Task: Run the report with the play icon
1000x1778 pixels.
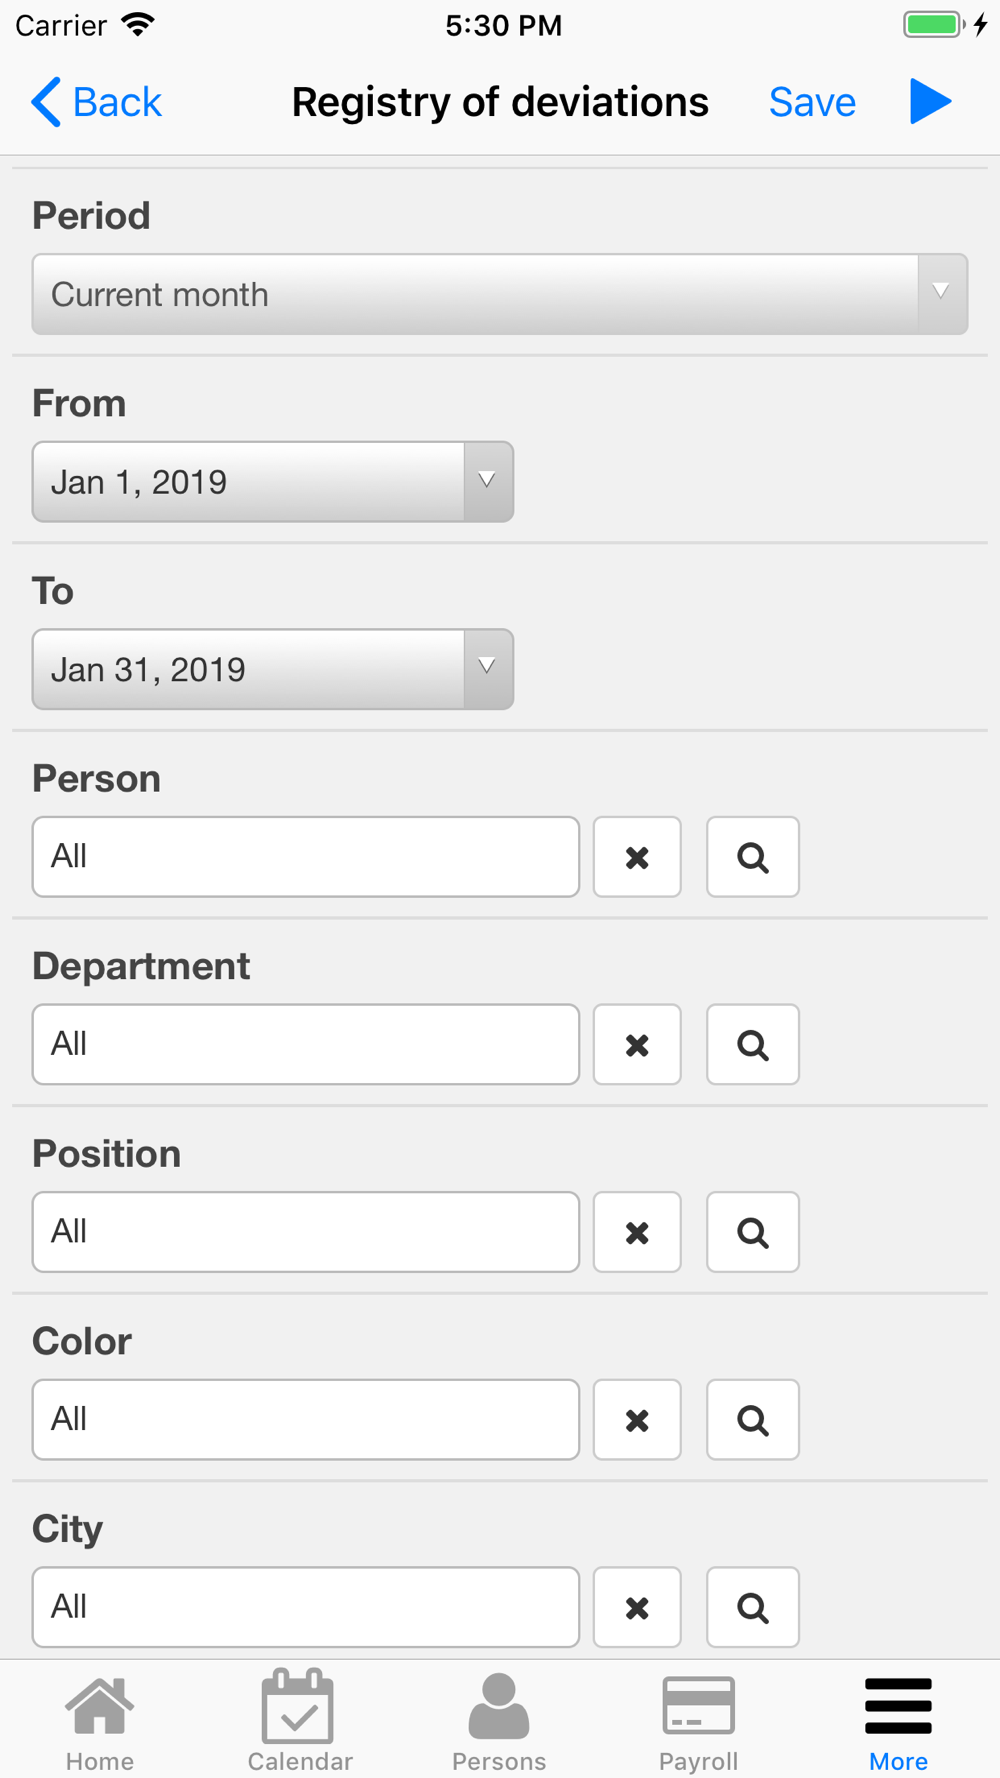Action: click(930, 102)
